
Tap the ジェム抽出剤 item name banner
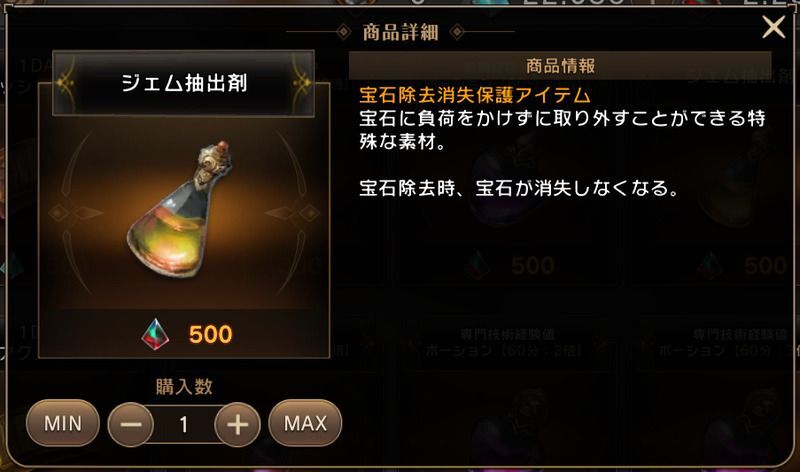pyautogui.click(x=184, y=83)
